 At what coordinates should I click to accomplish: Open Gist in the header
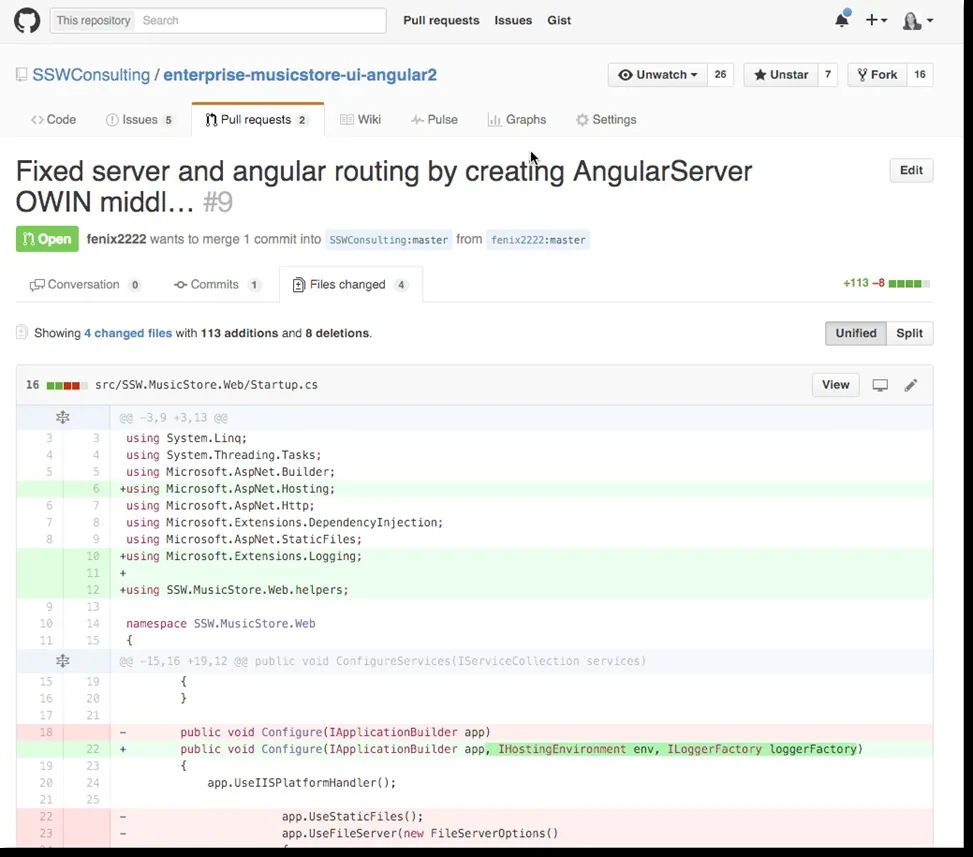tap(559, 20)
